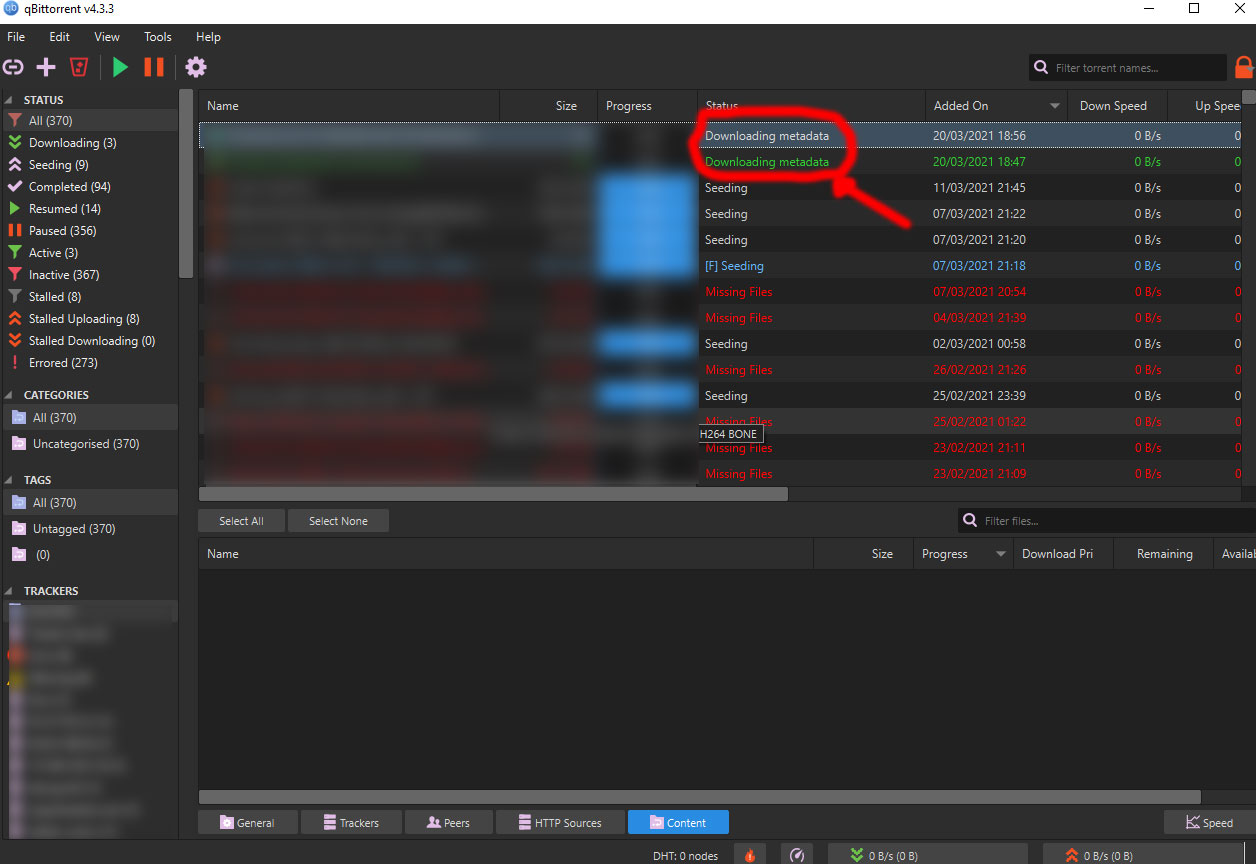The width and height of the screenshot is (1256, 864).
Task: Click the green Resume play icon
Action: coord(121,67)
